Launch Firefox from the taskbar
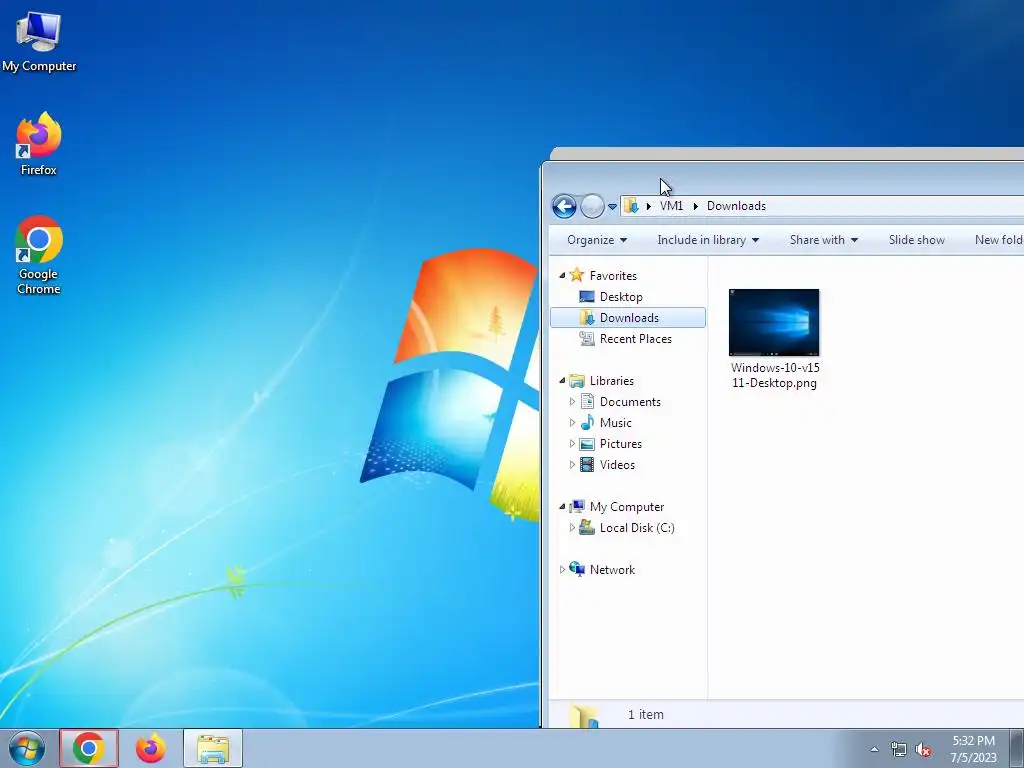The width and height of the screenshot is (1024, 768). [x=151, y=748]
